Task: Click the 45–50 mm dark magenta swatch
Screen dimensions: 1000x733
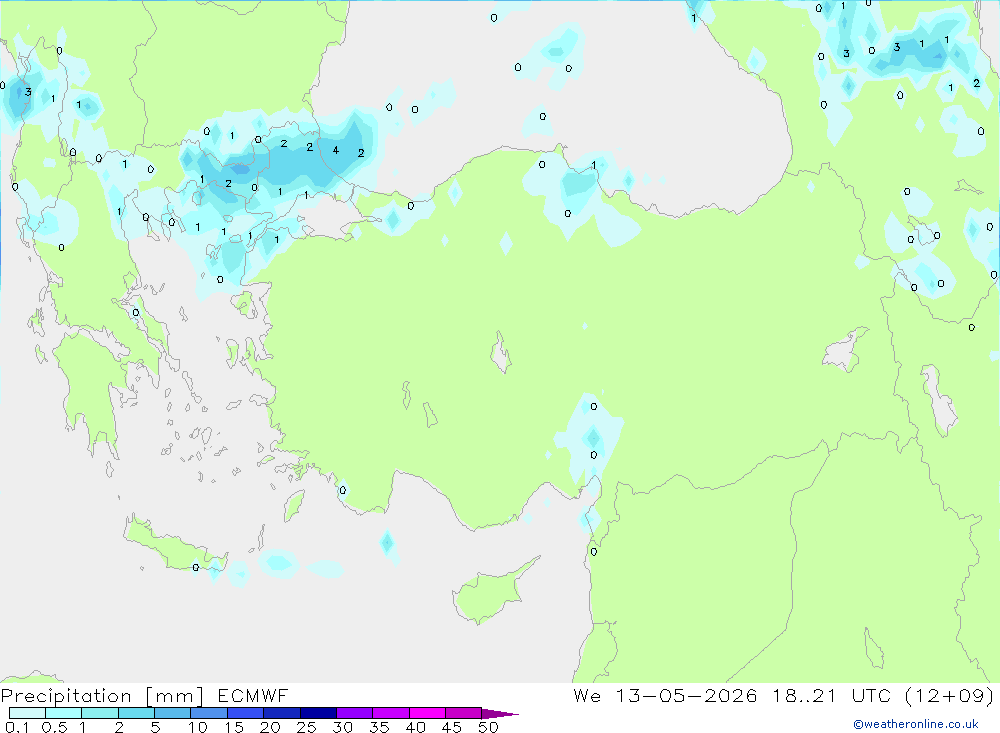Action: click(x=463, y=713)
